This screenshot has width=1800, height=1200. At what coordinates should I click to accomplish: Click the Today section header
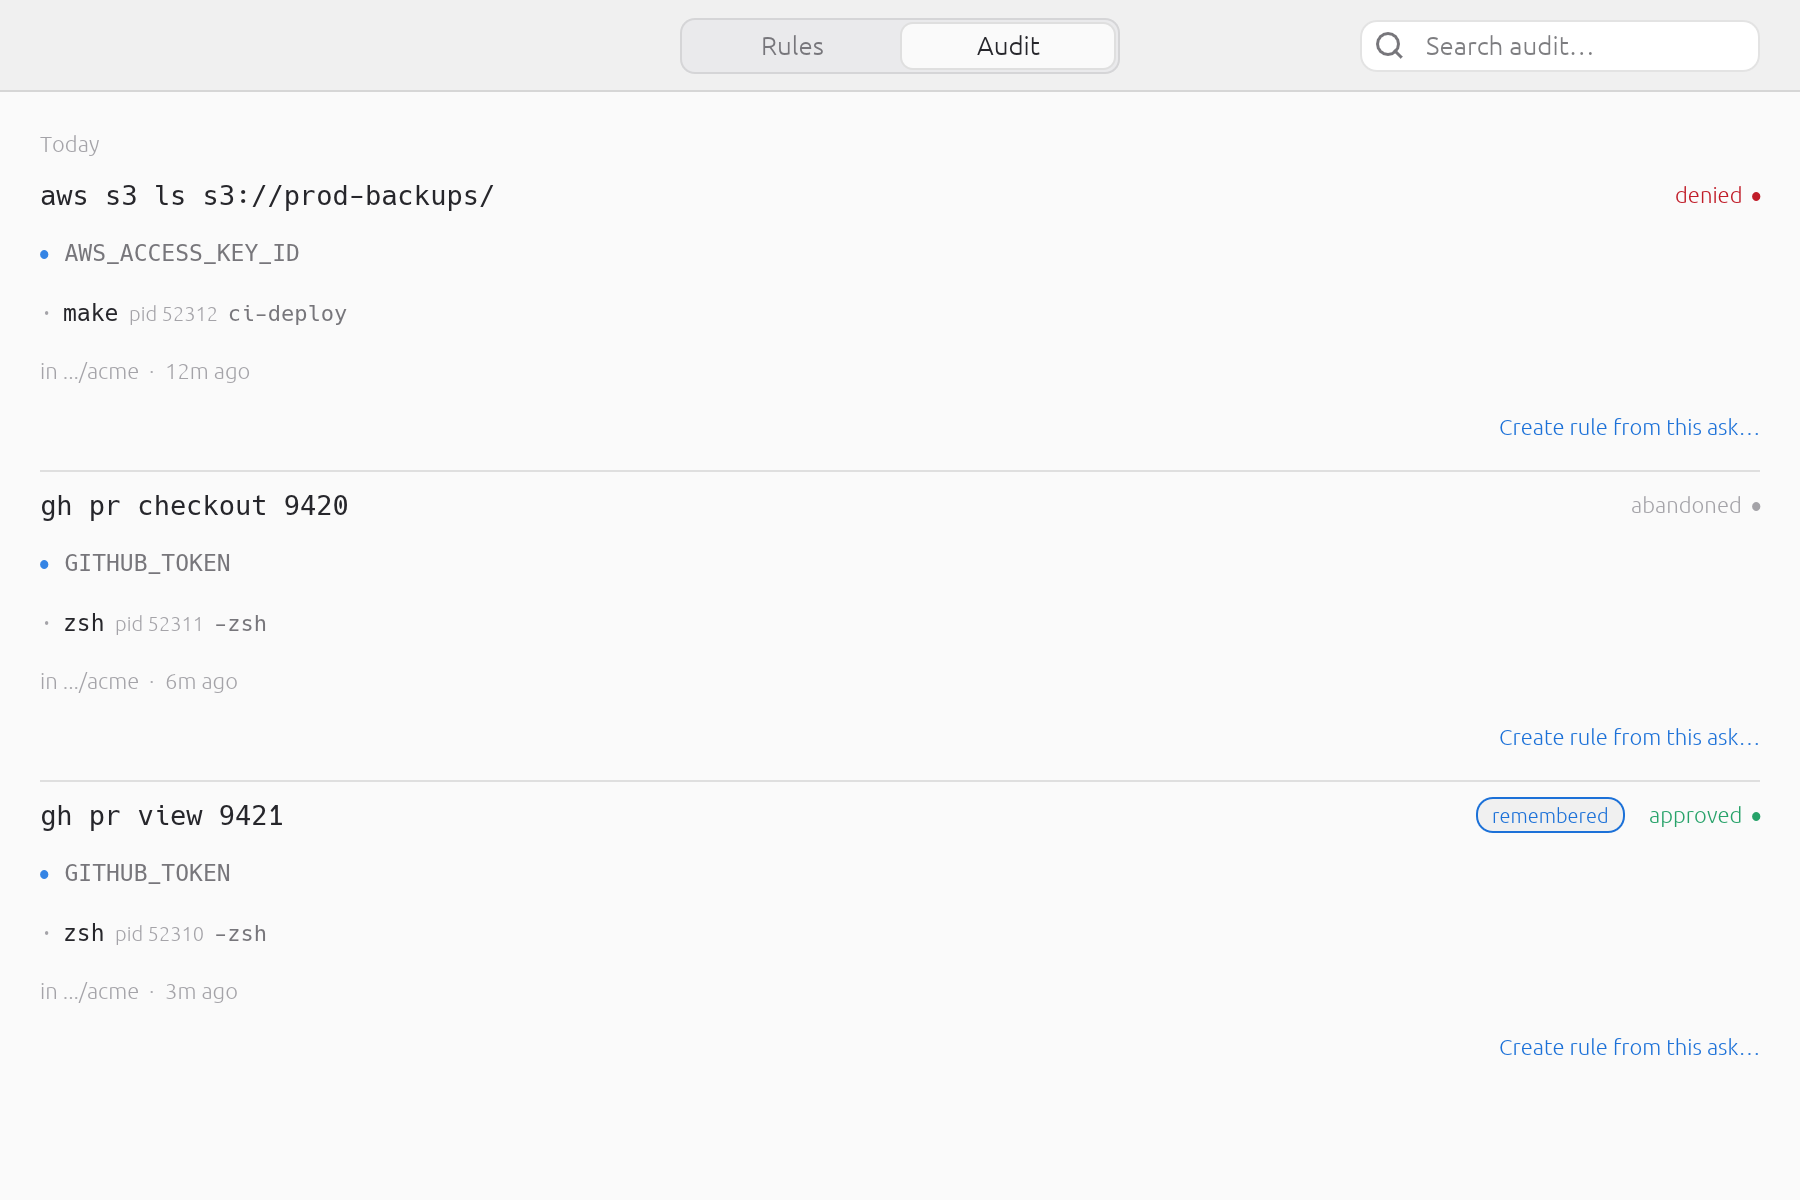point(70,145)
